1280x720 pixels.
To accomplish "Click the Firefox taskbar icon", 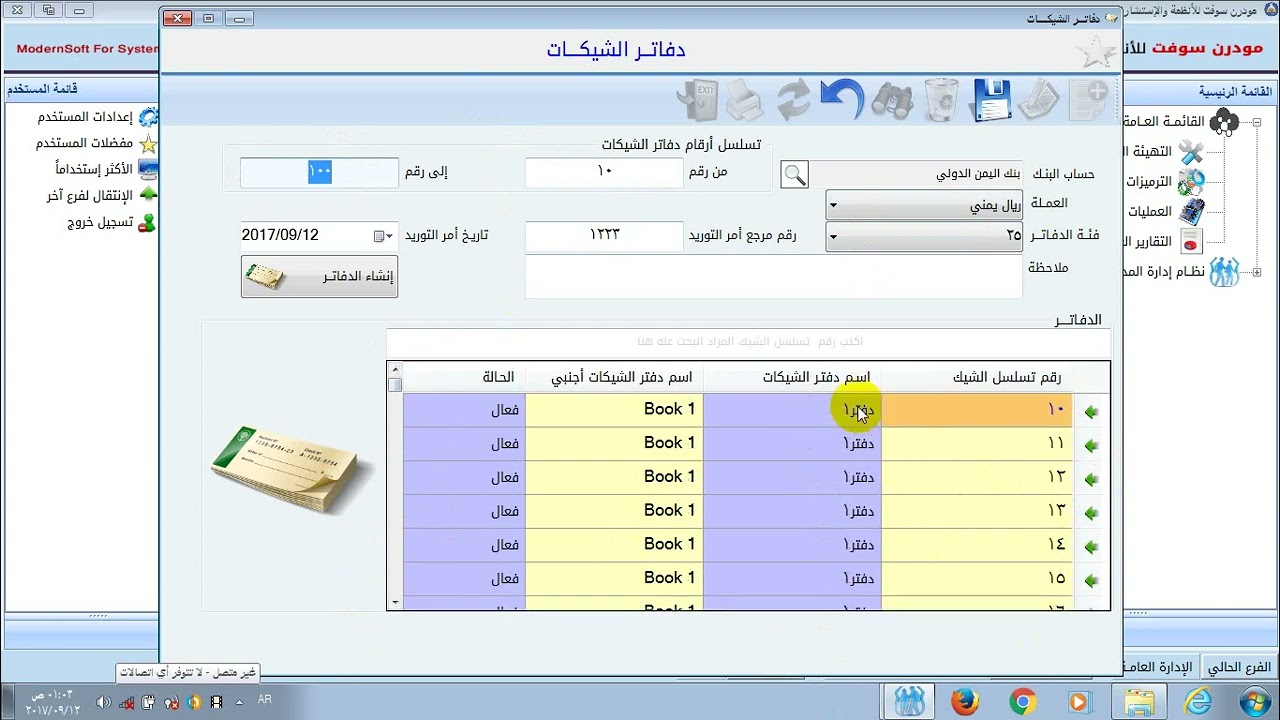I will [x=965, y=702].
